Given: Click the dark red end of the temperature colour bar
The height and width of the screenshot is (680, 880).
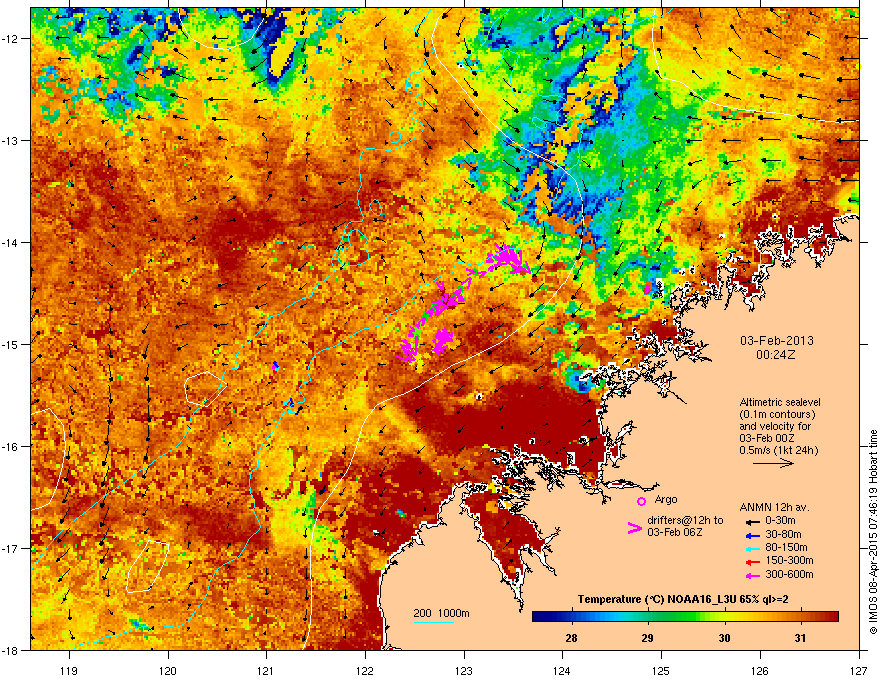Looking at the screenshot, I should (x=832, y=617).
